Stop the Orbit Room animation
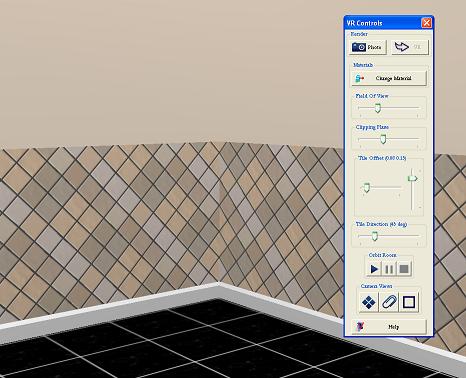 (404, 269)
